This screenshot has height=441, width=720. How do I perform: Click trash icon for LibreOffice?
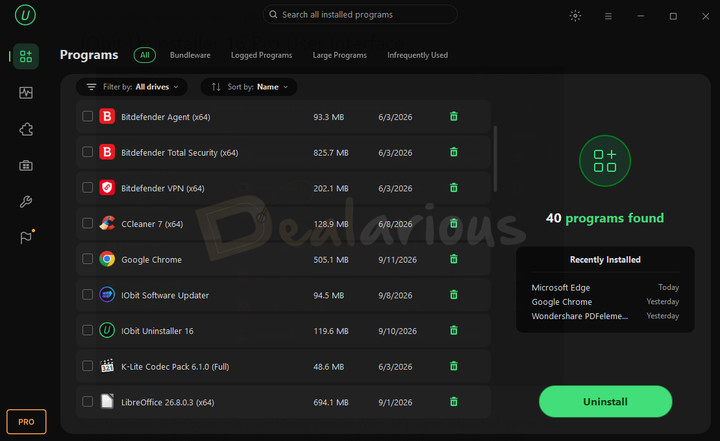pyautogui.click(x=454, y=401)
